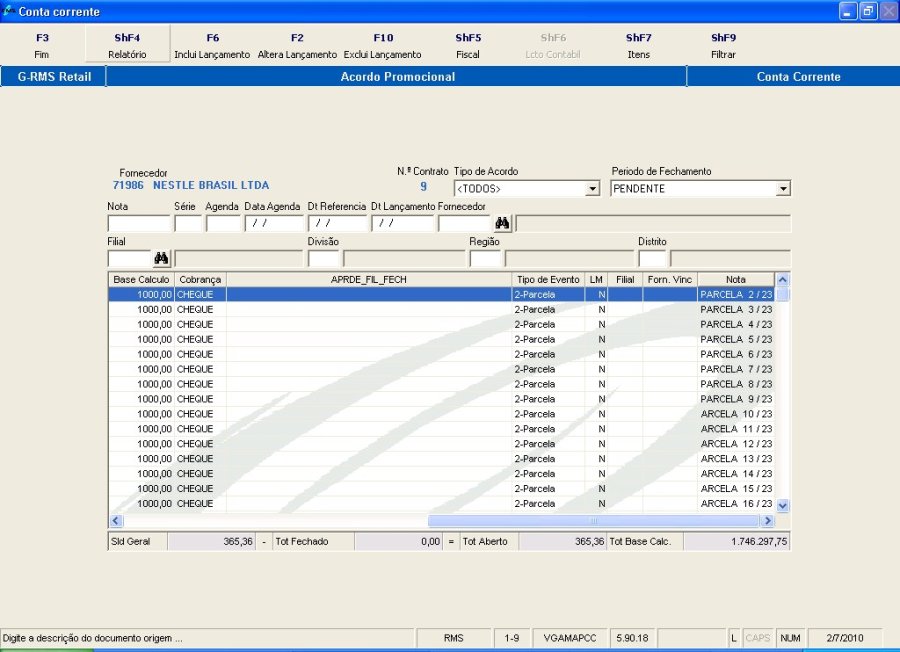Click into the Data Agenda date field
900x652 pixels.
click(x=274, y=224)
